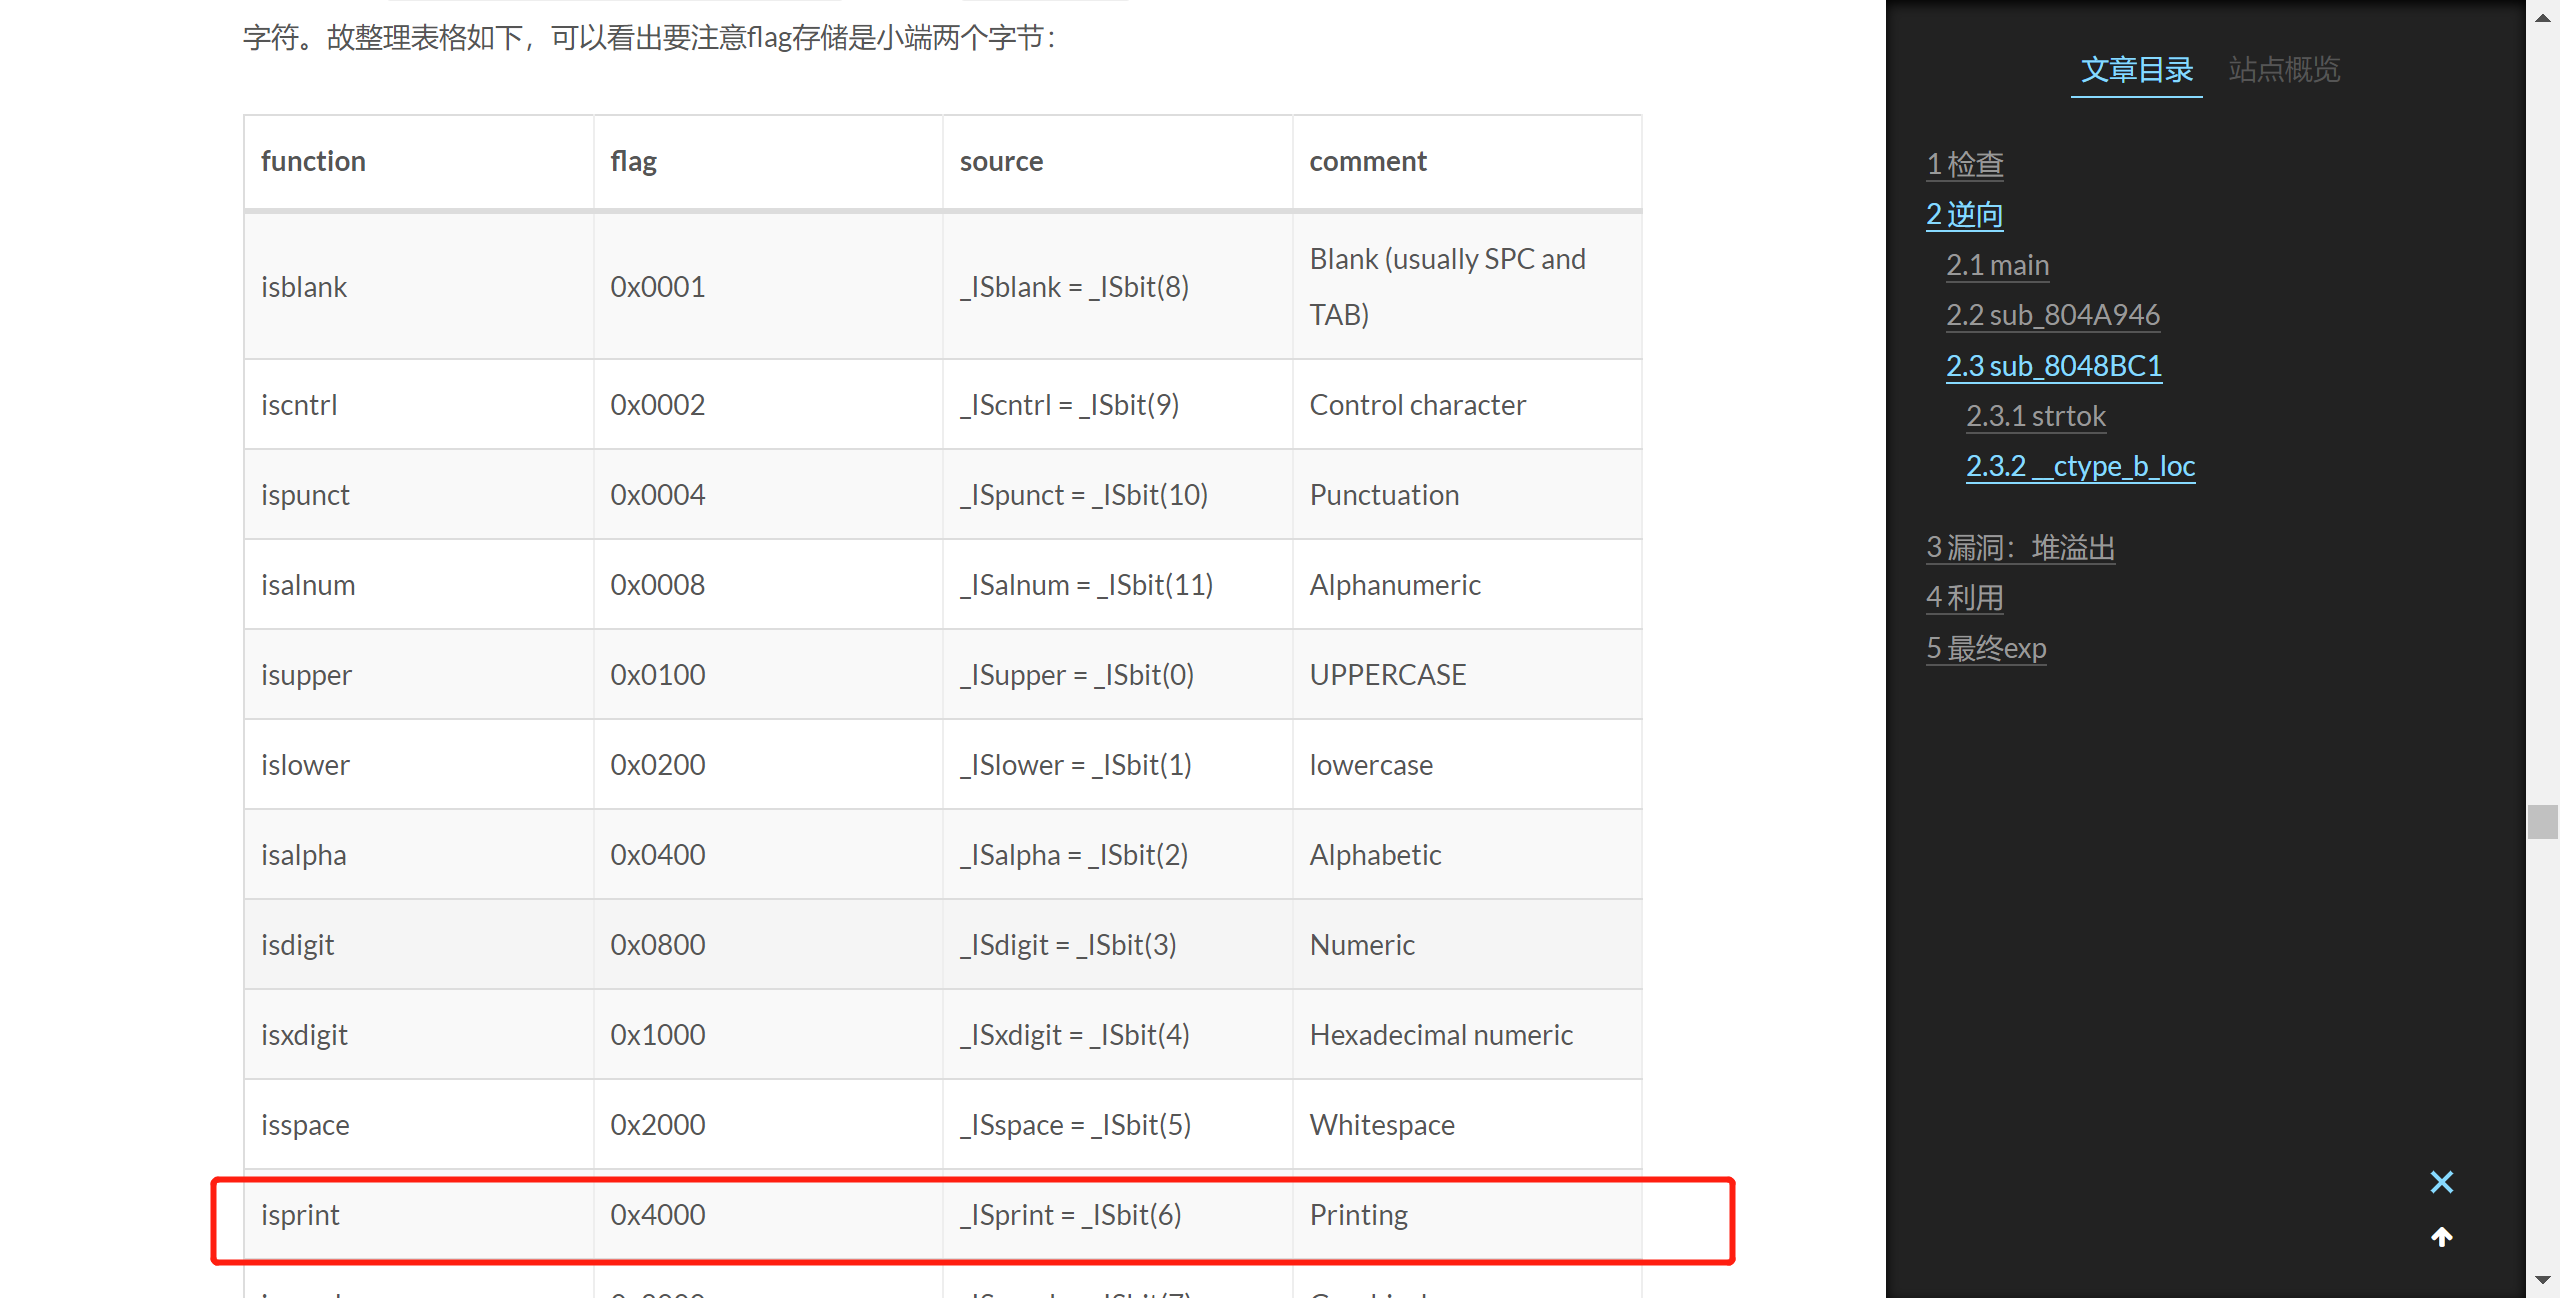Open section 5 最终exp
Screen dimensions: 2560x1298
tap(1985, 648)
